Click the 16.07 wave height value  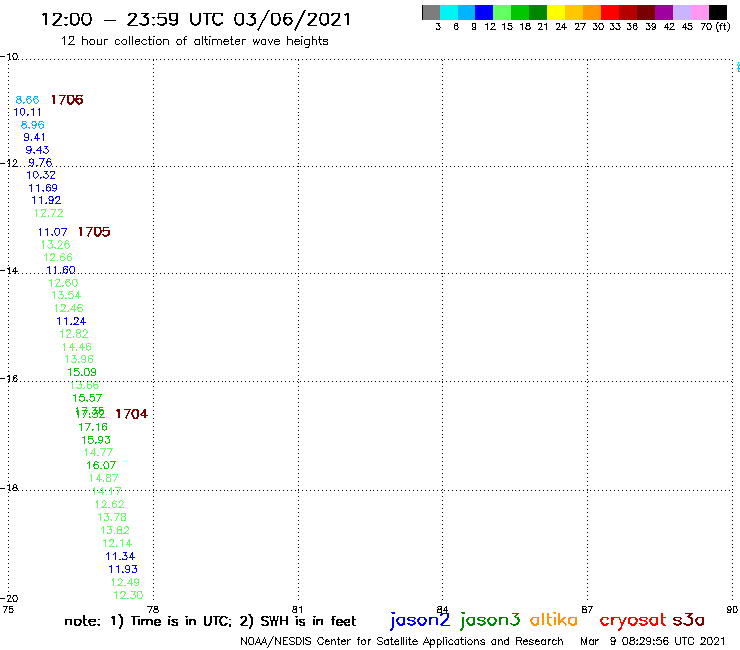point(101,465)
